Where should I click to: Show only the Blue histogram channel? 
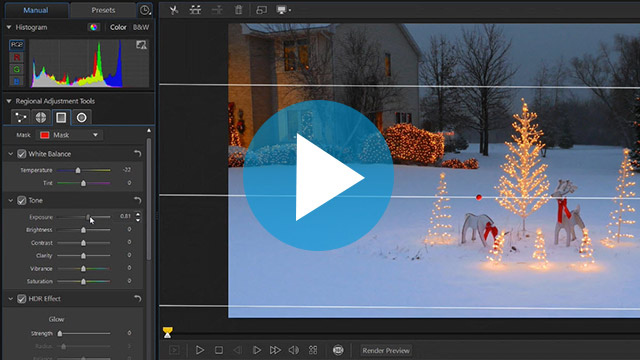(17, 82)
